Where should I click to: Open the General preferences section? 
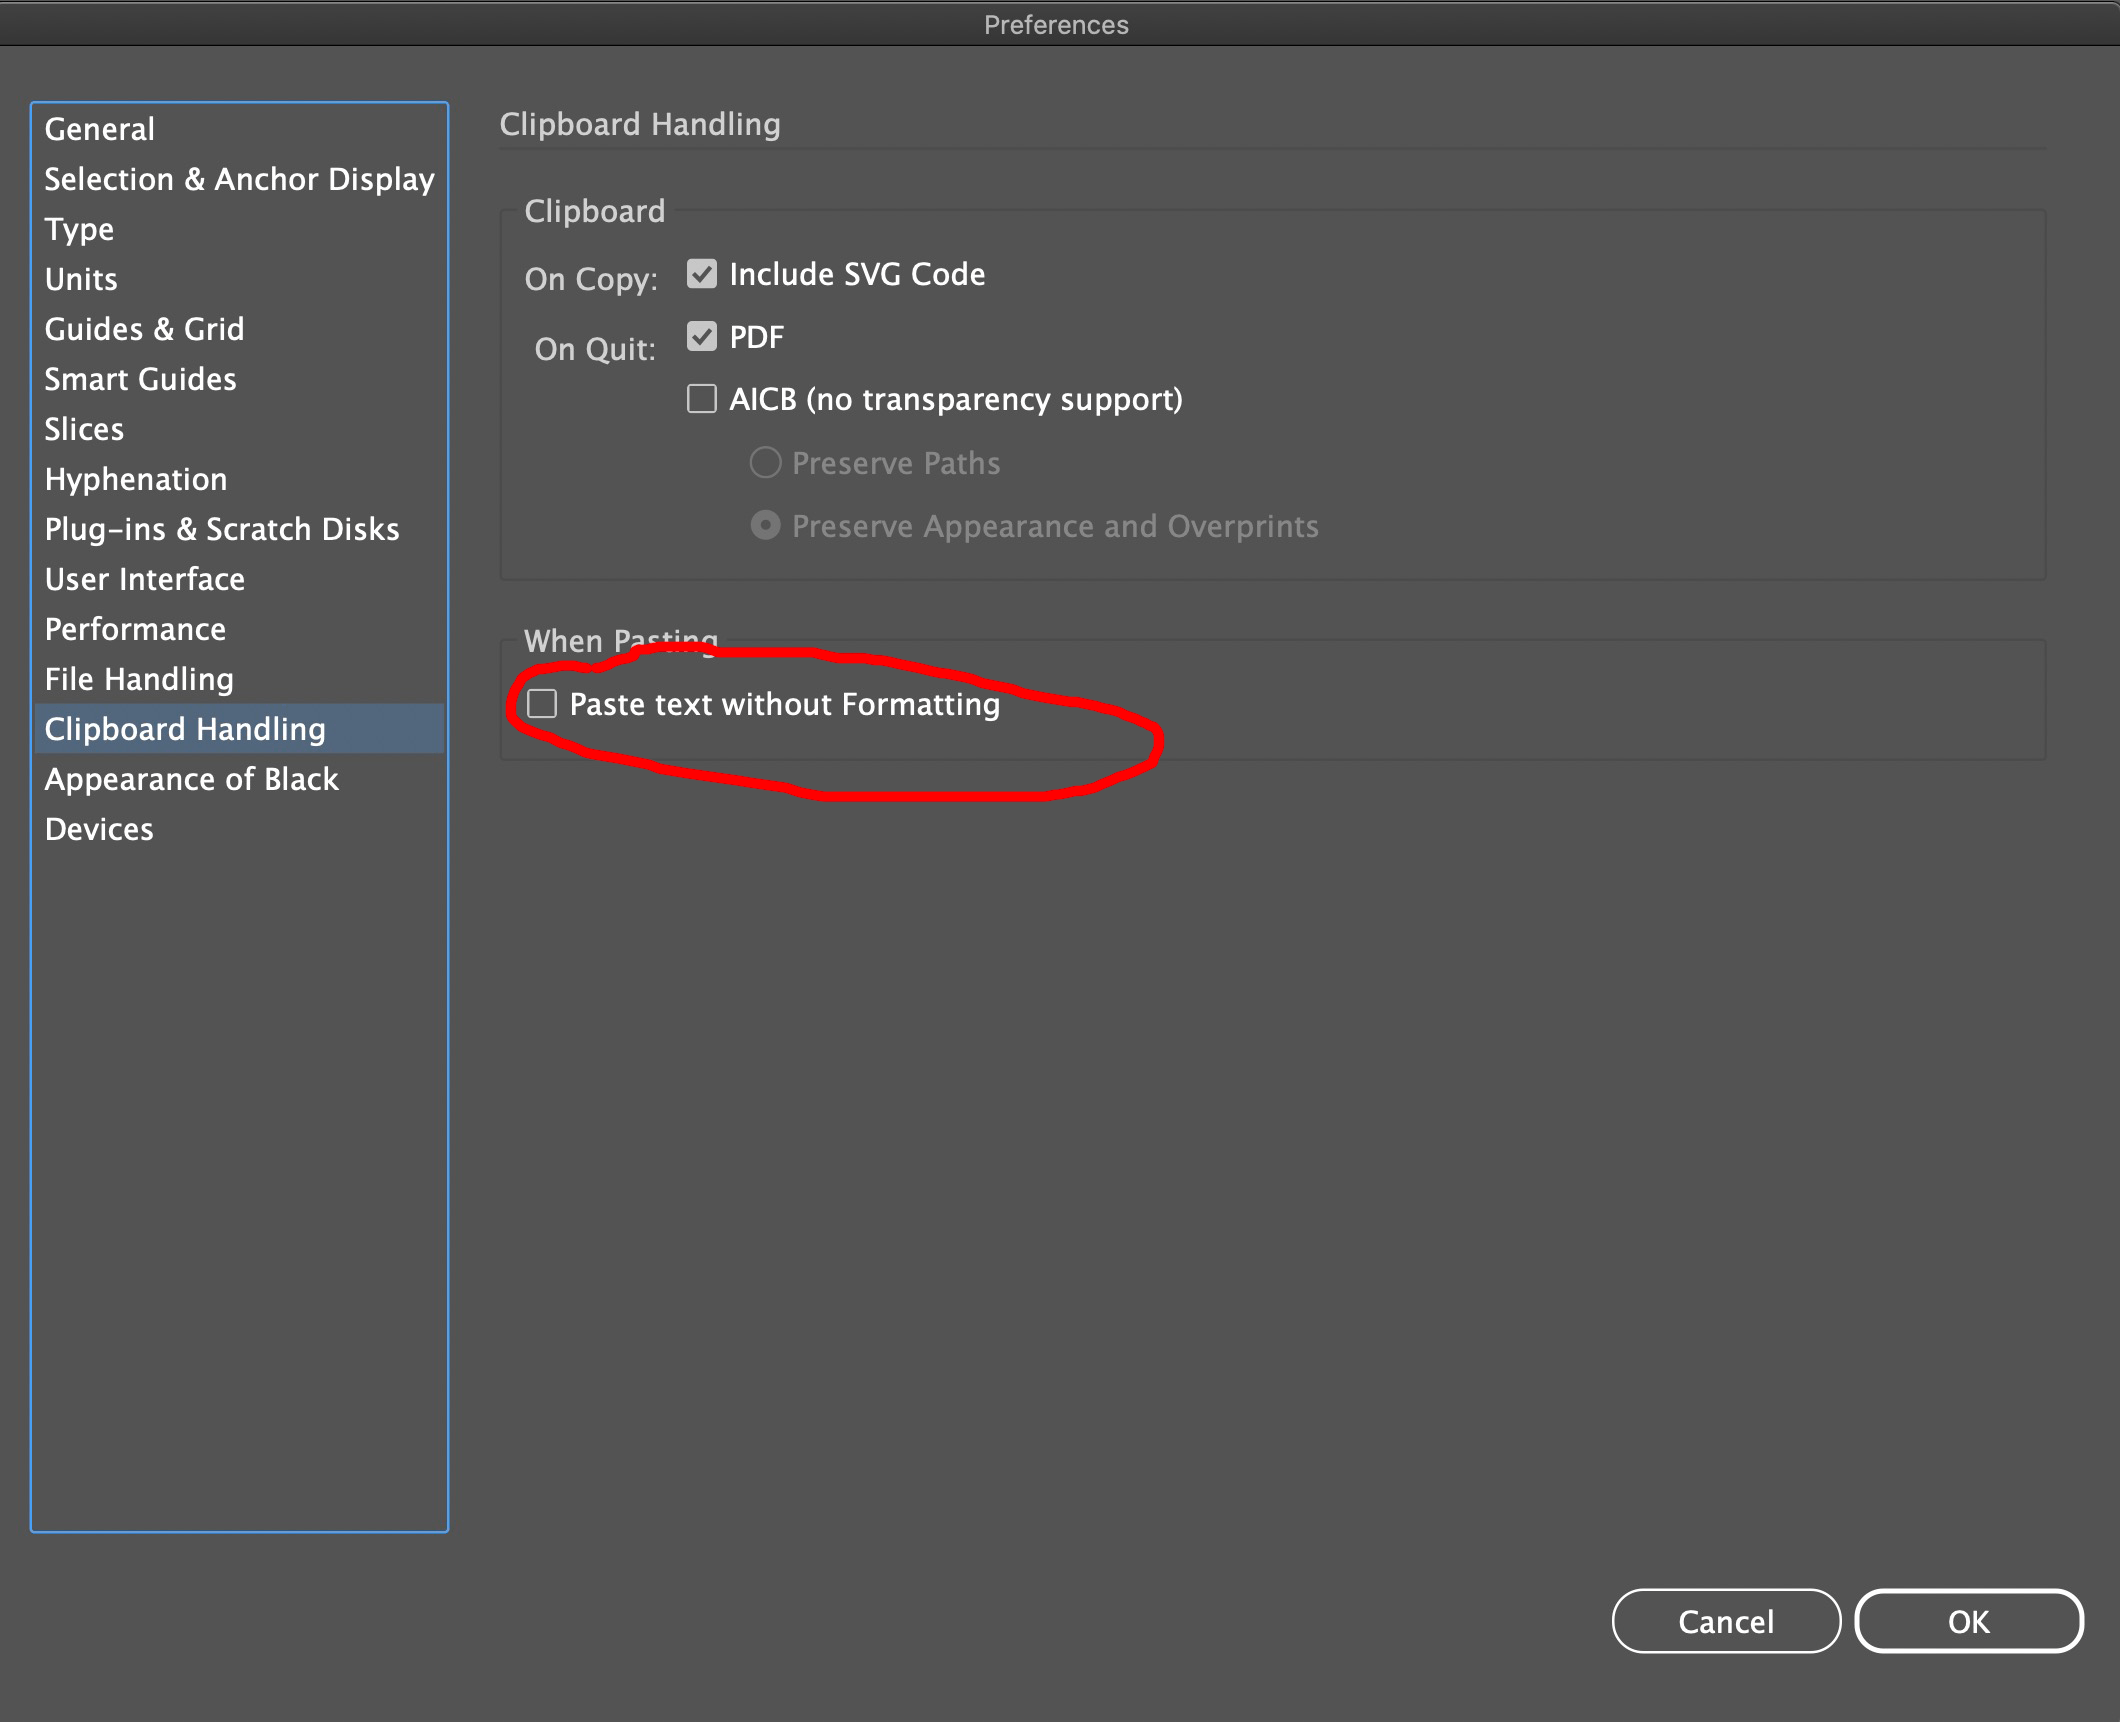[x=99, y=129]
